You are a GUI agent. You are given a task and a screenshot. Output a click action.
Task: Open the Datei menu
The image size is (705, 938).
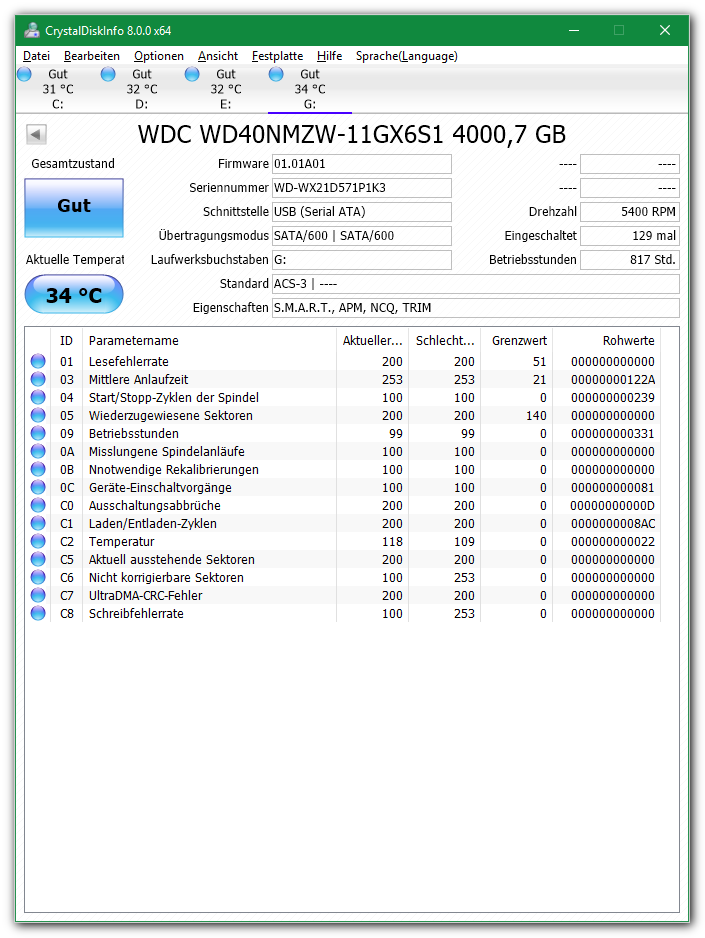click(x=36, y=56)
